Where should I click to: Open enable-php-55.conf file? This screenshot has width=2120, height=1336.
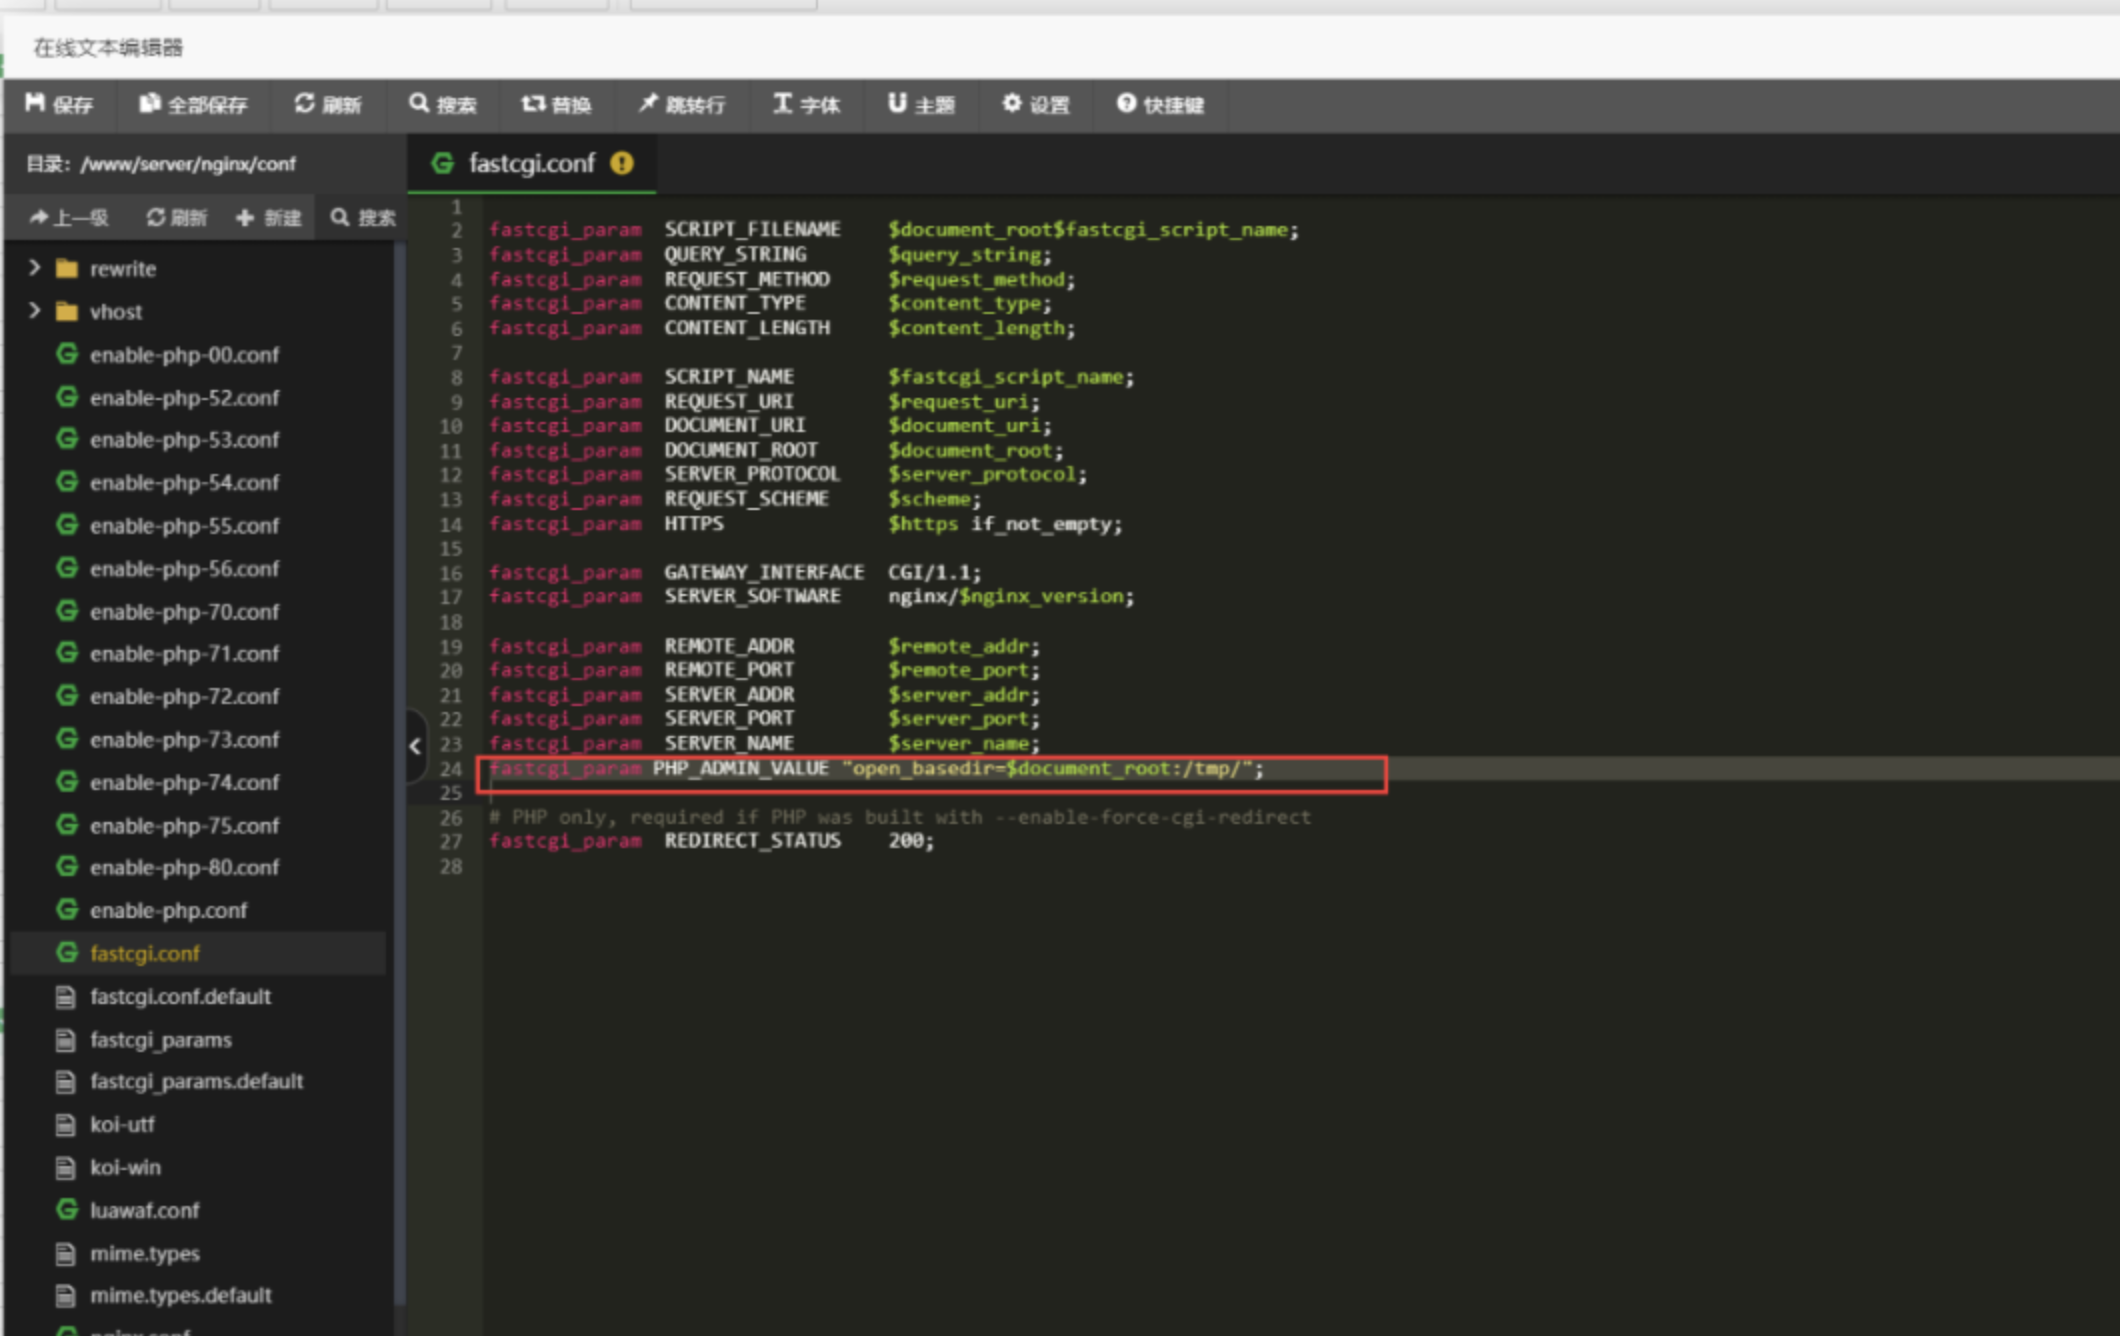184,526
